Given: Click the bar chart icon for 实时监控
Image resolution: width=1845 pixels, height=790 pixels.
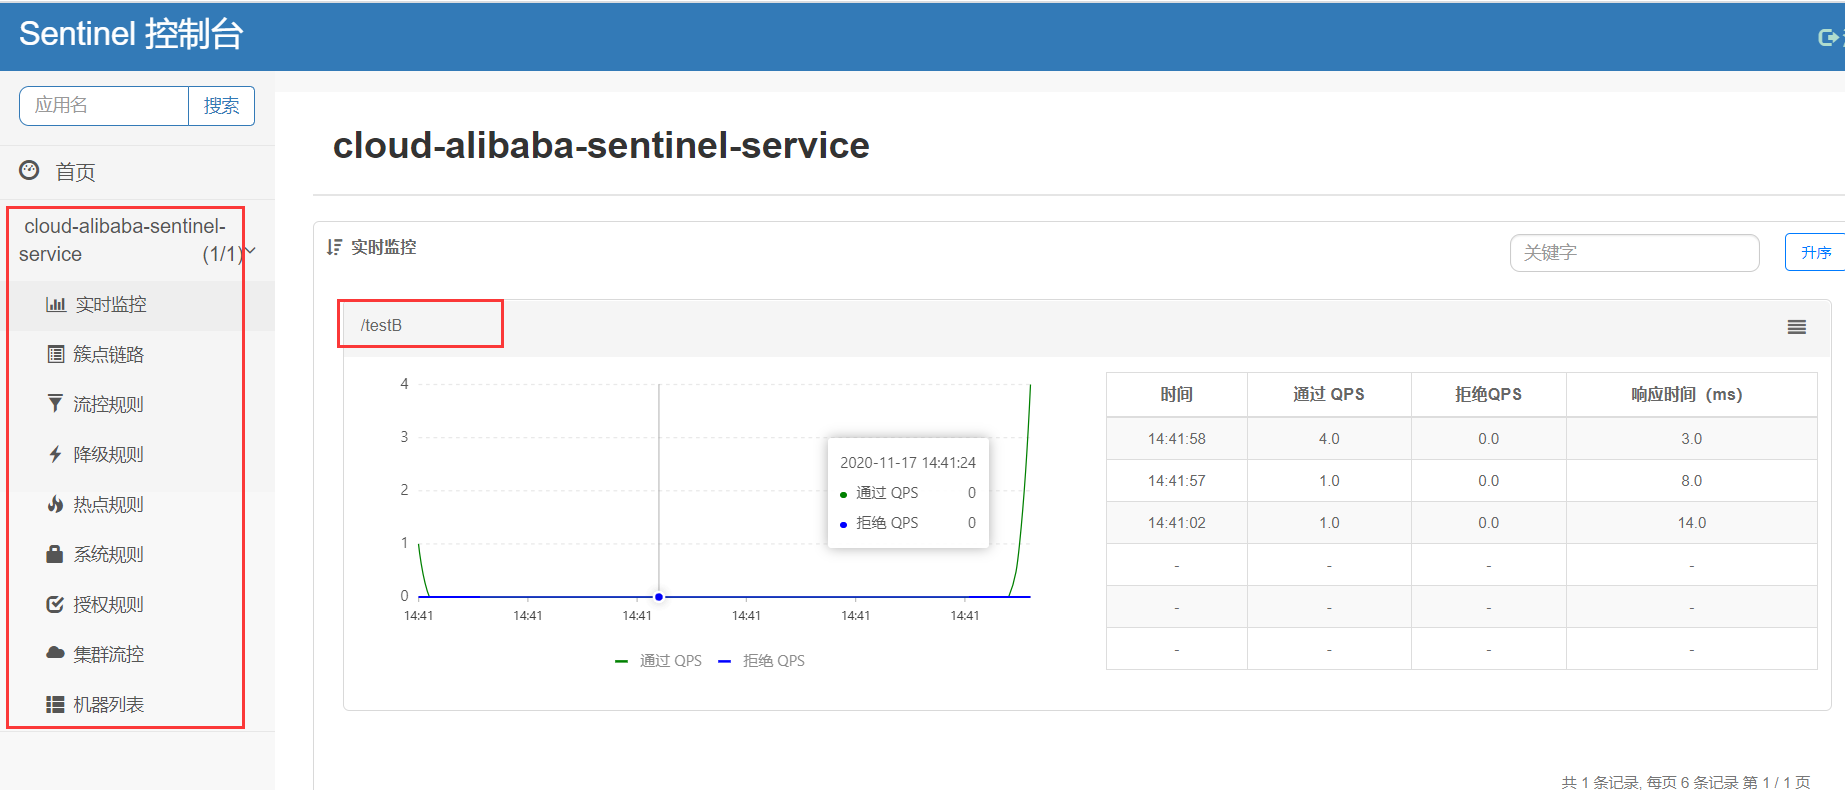Looking at the screenshot, I should (56, 304).
